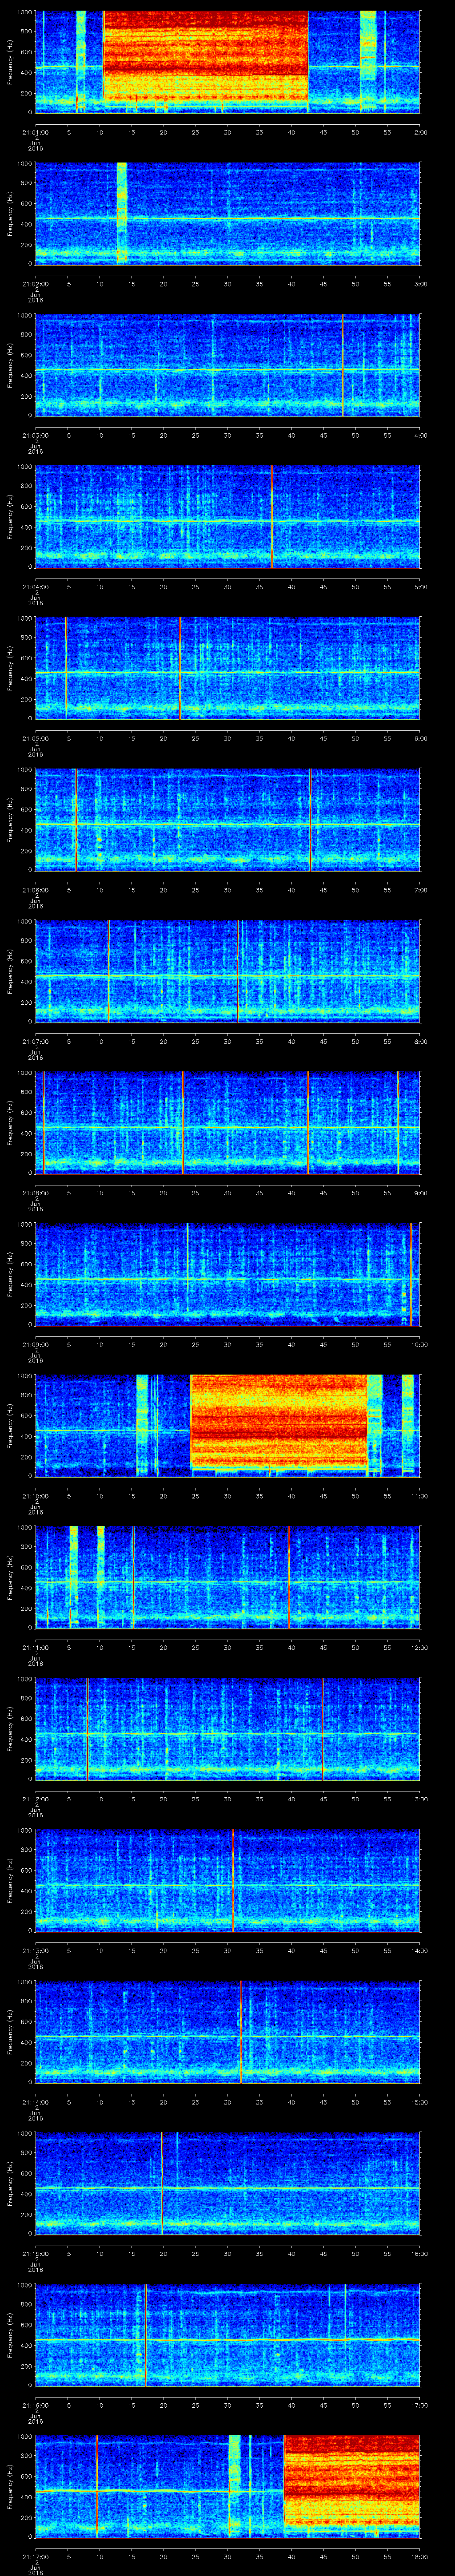455x2576 pixels.
Task: Click the spectrogram beginning at 21:05:00
Action: [227, 668]
